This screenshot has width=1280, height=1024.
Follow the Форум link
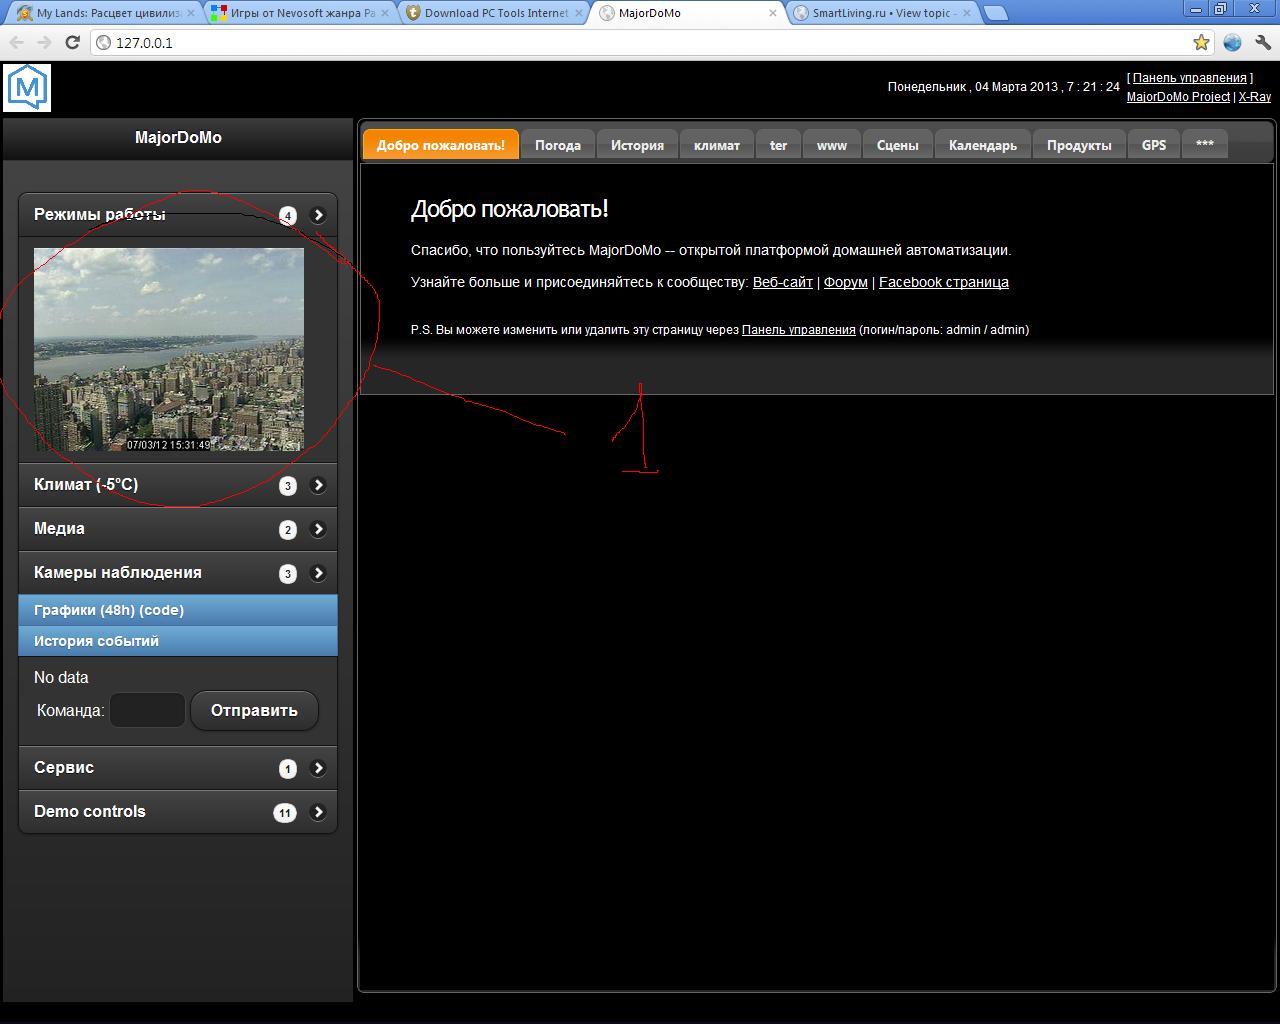click(x=845, y=282)
